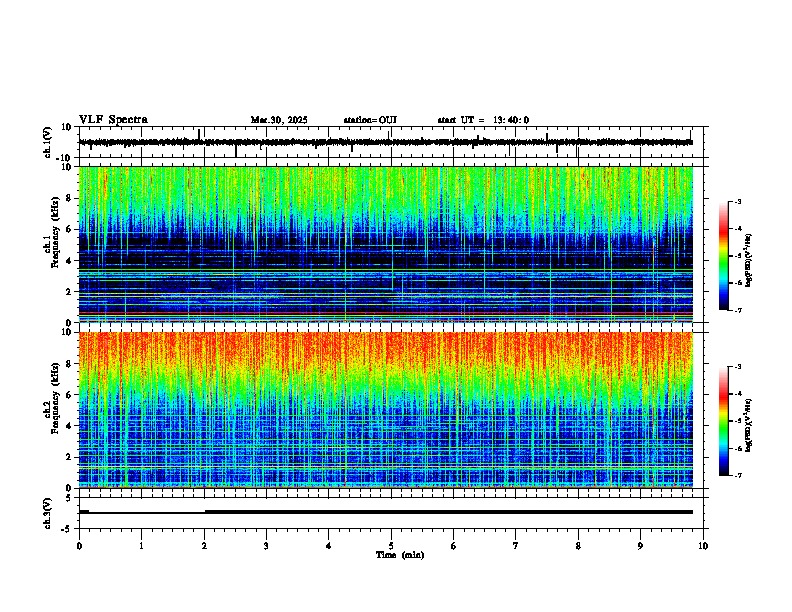Click the "Time (min)" axis title
This screenshot has height=612, width=792.
pos(400,555)
